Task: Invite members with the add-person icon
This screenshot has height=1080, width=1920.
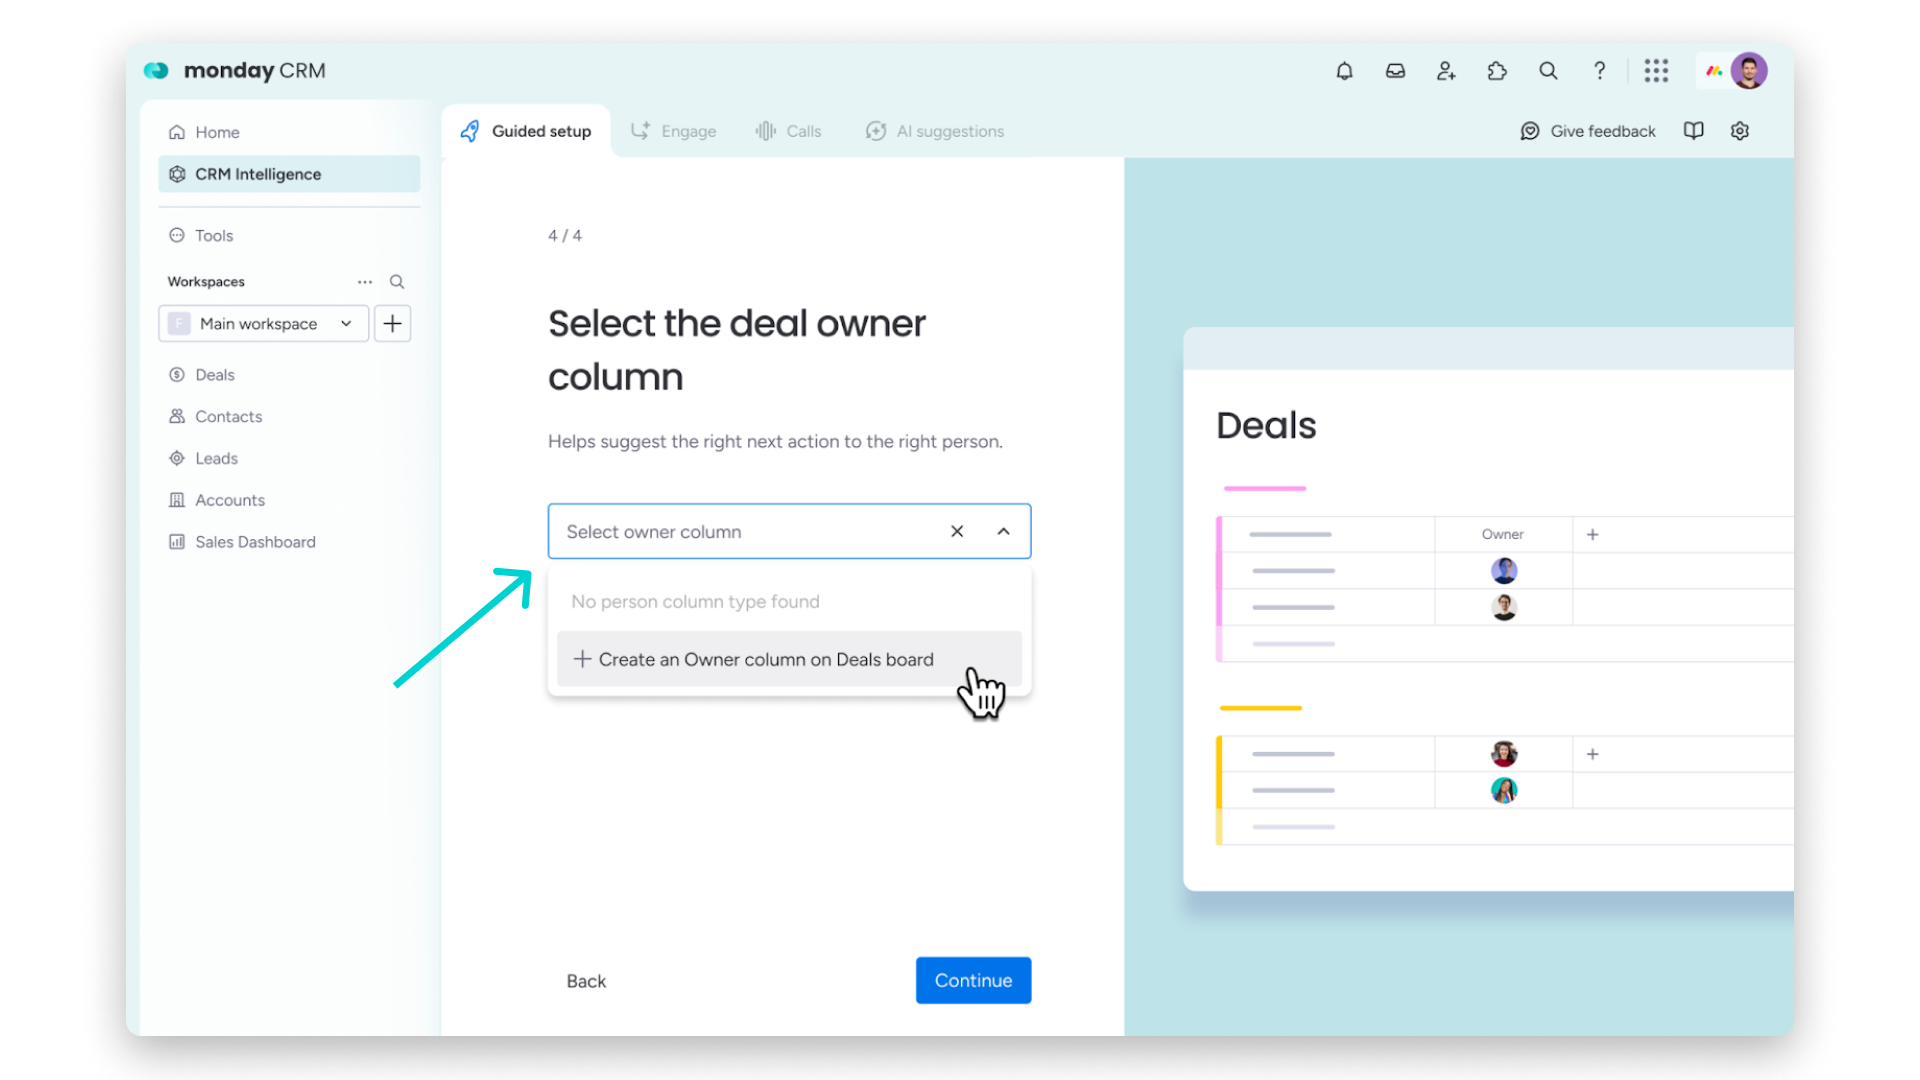Action: click(x=1446, y=71)
